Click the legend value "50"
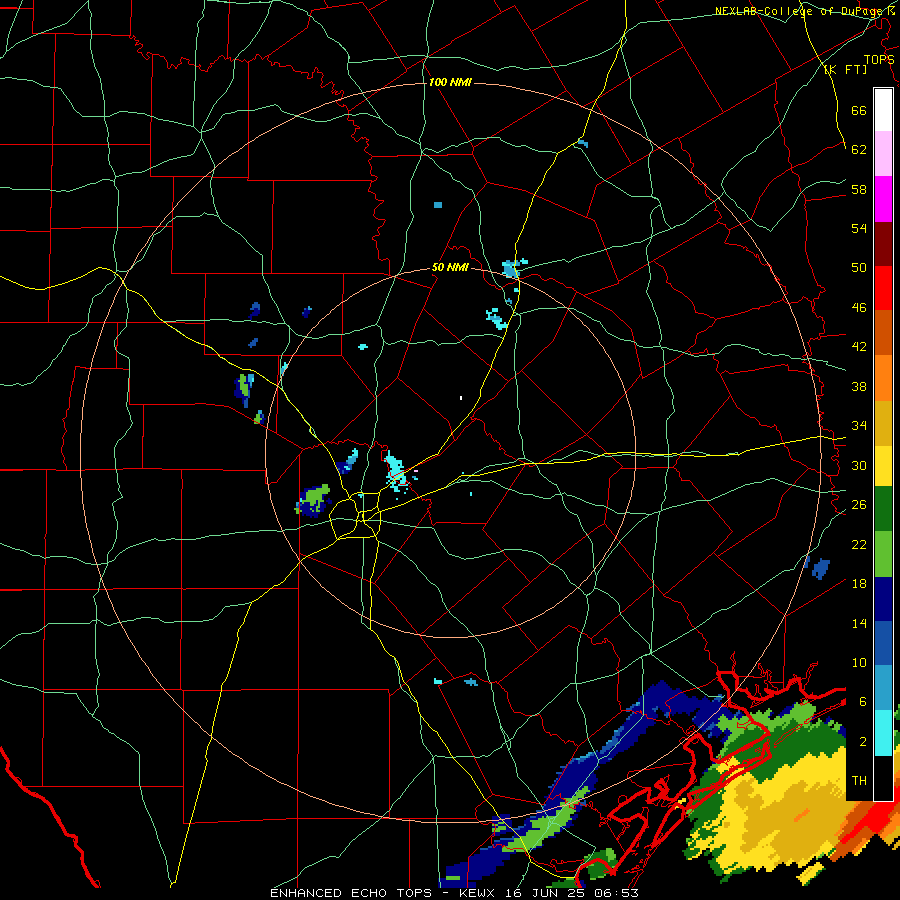900x900 pixels. [x=859, y=267]
